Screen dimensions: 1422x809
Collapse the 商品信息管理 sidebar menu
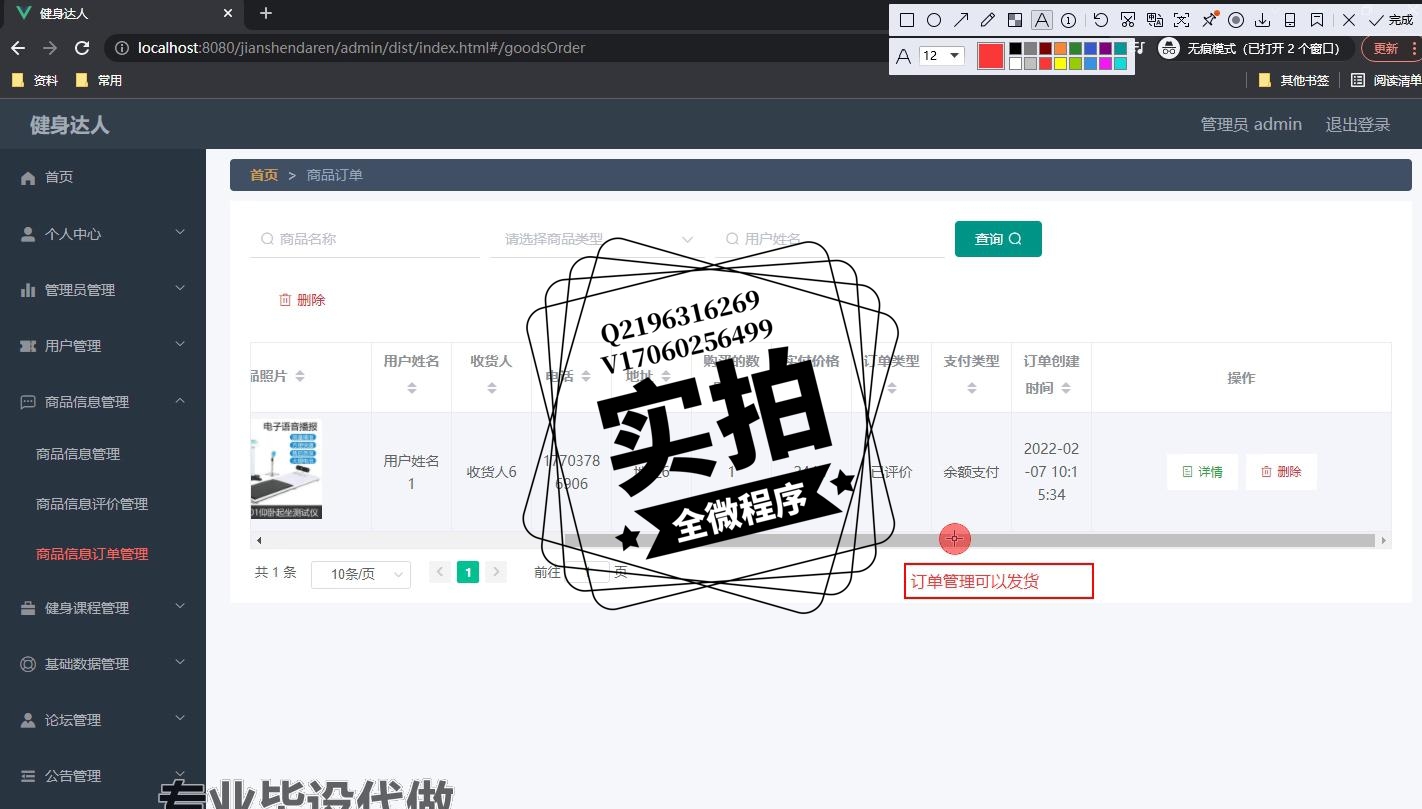point(103,401)
